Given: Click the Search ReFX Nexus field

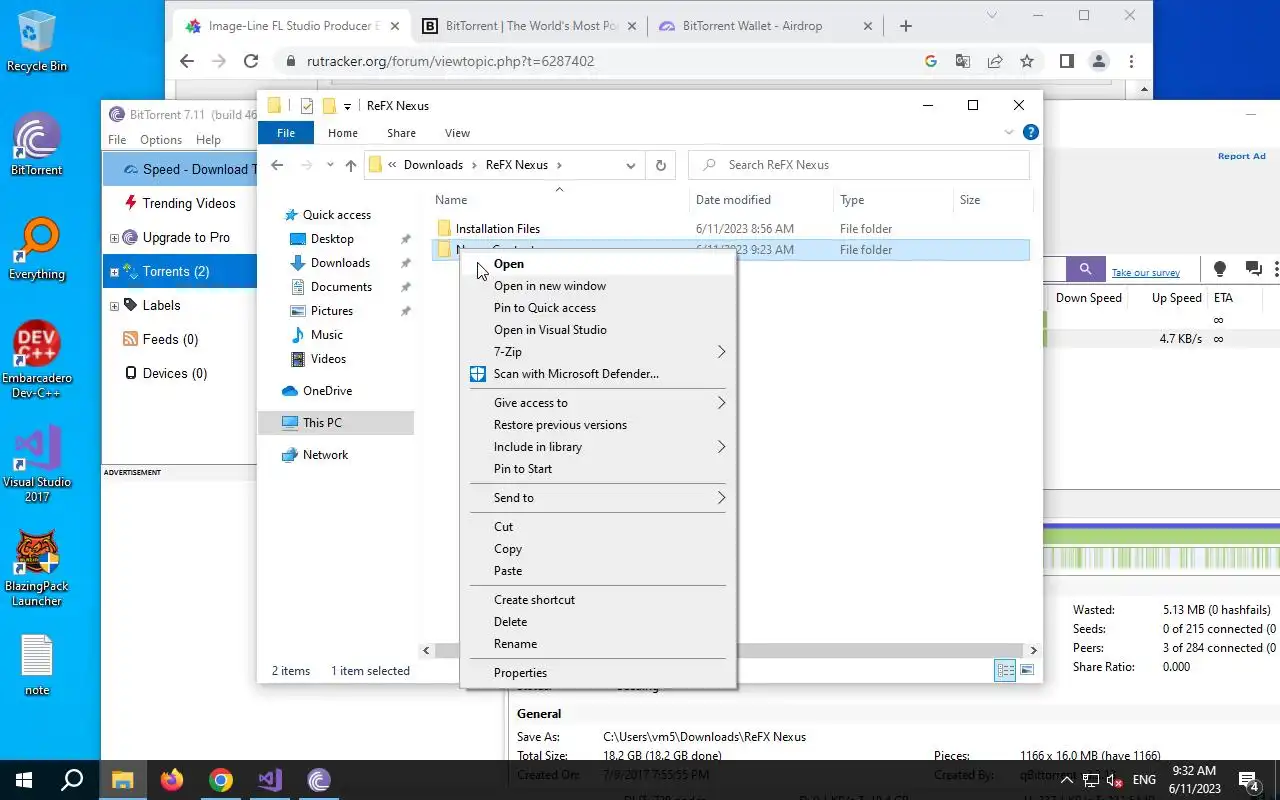Looking at the screenshot, I should coord(859,165).
